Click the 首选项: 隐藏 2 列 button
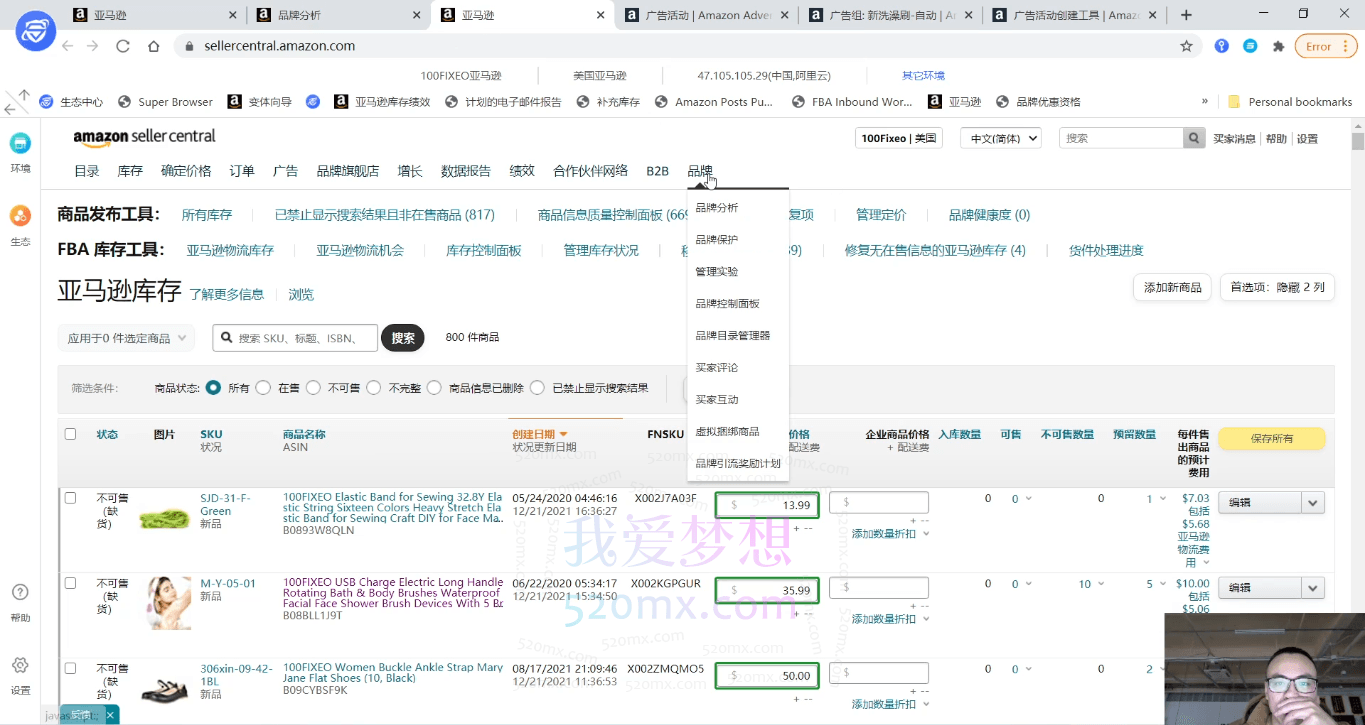The width and height of the screenshot is (1365, 725). coord(1277,288)
